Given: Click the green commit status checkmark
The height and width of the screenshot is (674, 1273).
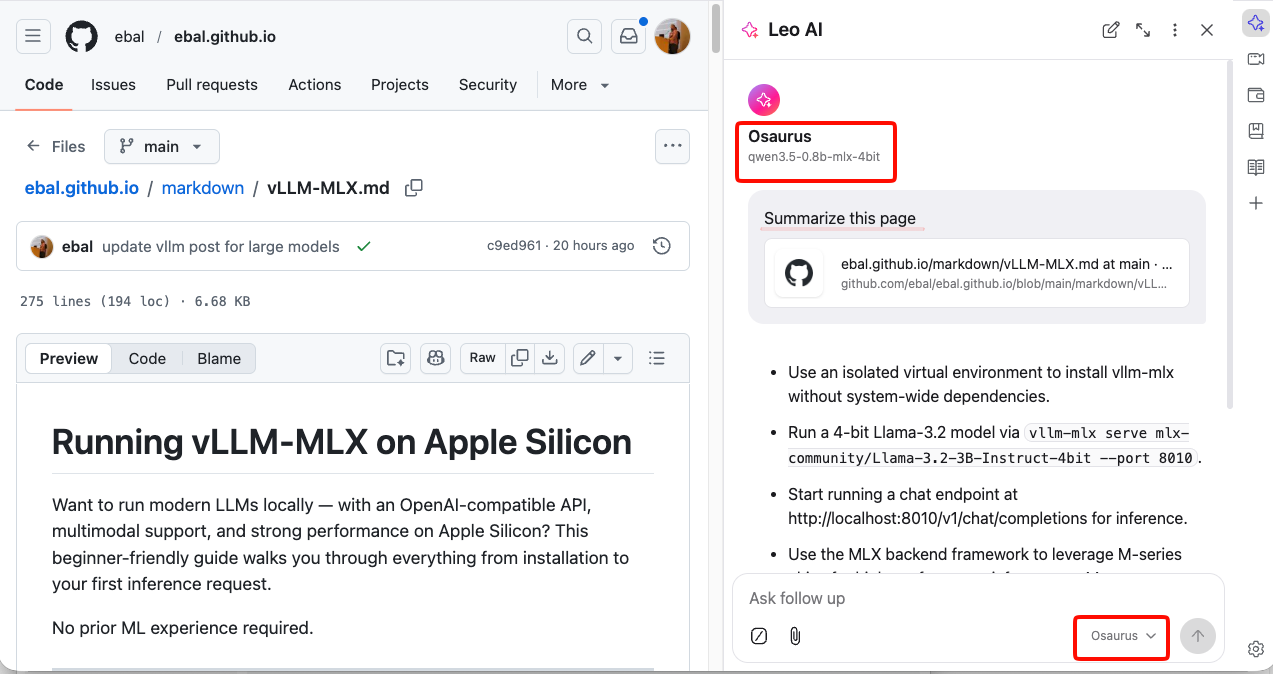Looking at the screenshot, I should [x=364, y=246].
